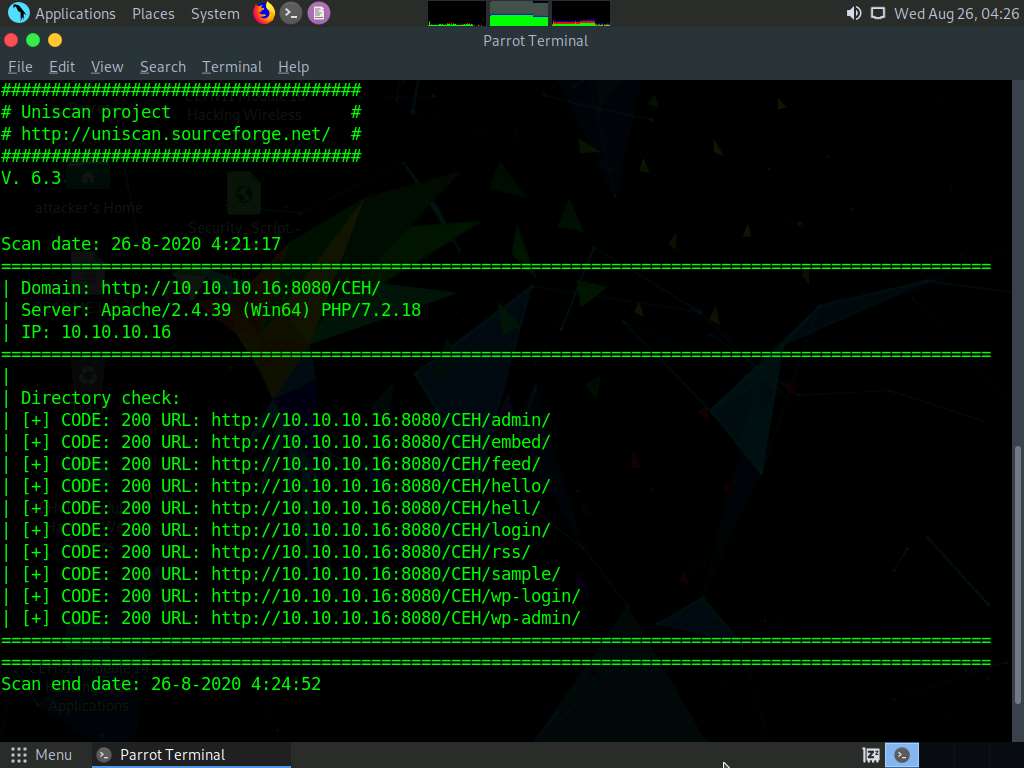Click the CEH/feed/ URL line
1024x768 pixels.
tap(376, 464)
